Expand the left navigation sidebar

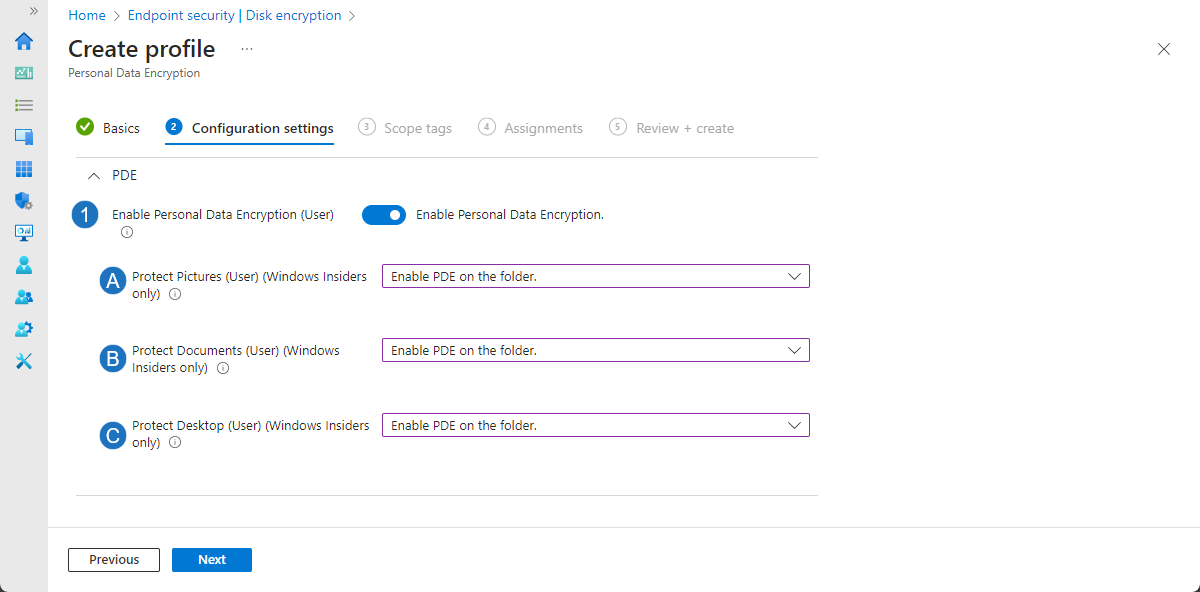coord(33,10)
